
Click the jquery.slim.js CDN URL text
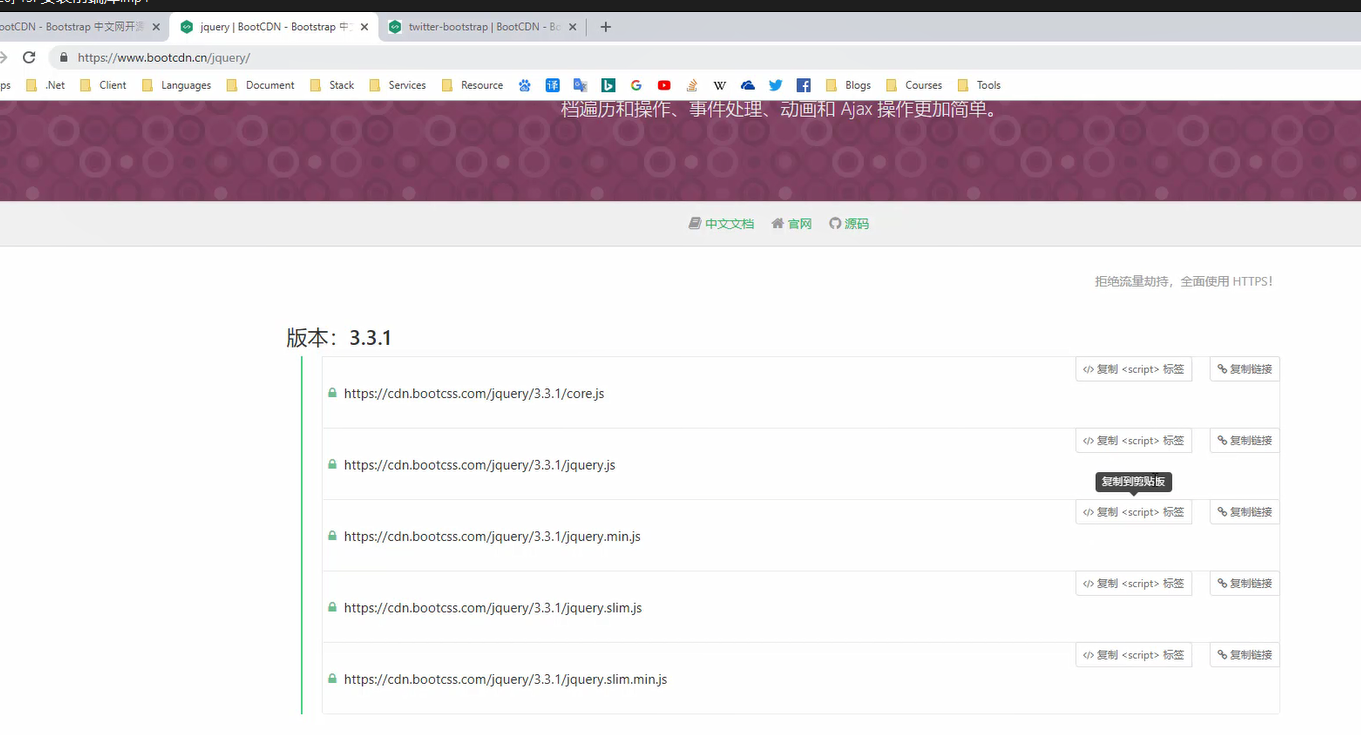click(x=493, y=608)
